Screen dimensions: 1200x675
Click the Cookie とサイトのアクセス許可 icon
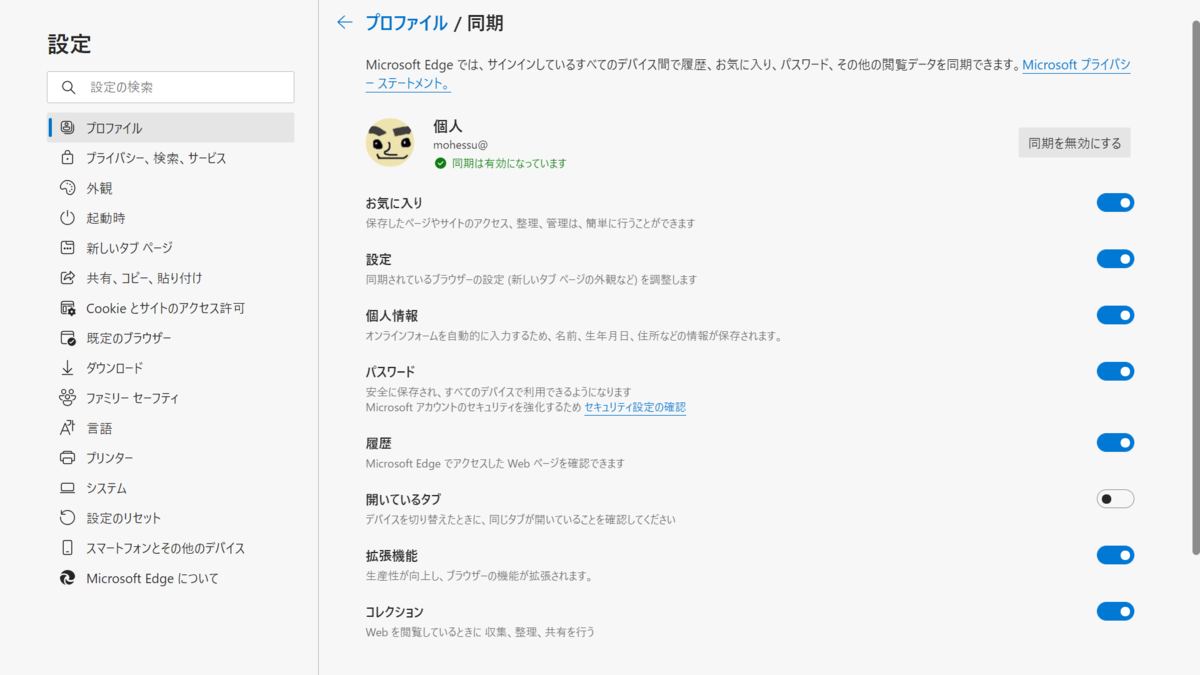[67, 308]
